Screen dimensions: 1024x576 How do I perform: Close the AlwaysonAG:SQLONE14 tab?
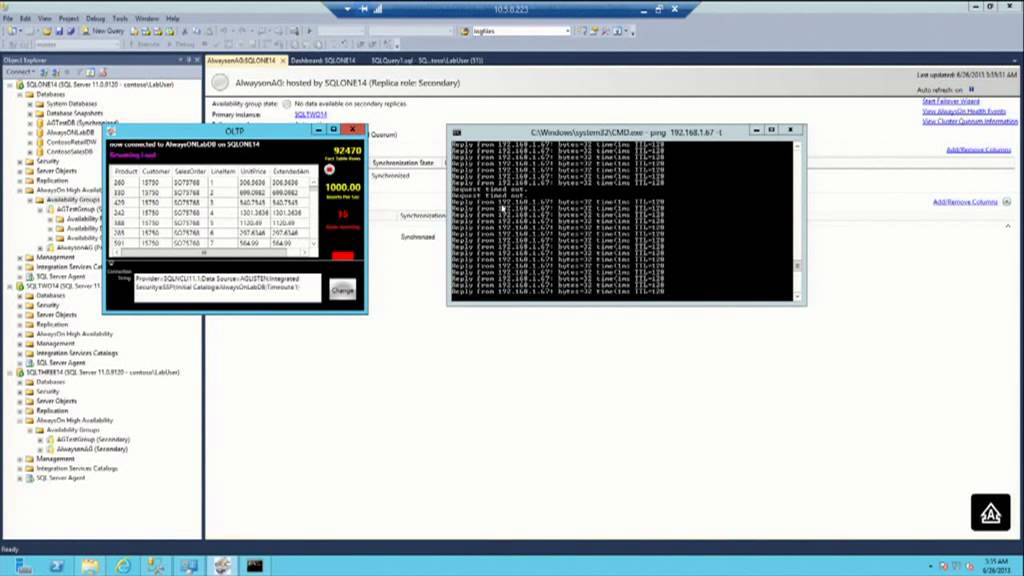[x=283, y=60]
